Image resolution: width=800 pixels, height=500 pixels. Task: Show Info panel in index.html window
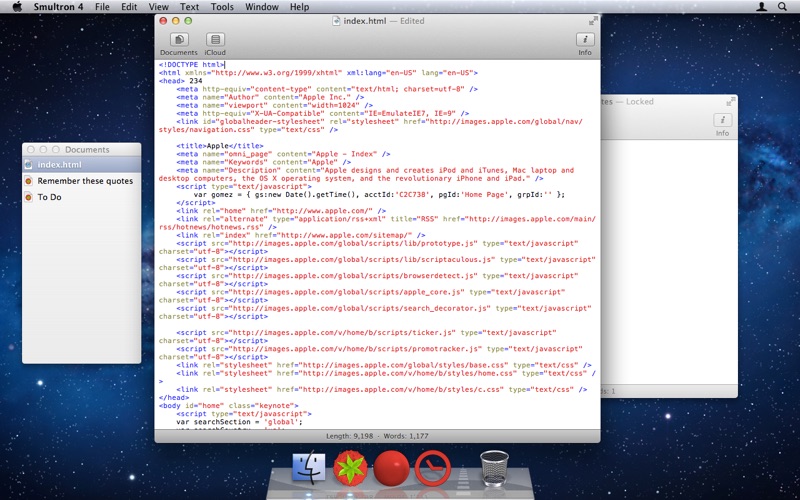click(585, 44)
